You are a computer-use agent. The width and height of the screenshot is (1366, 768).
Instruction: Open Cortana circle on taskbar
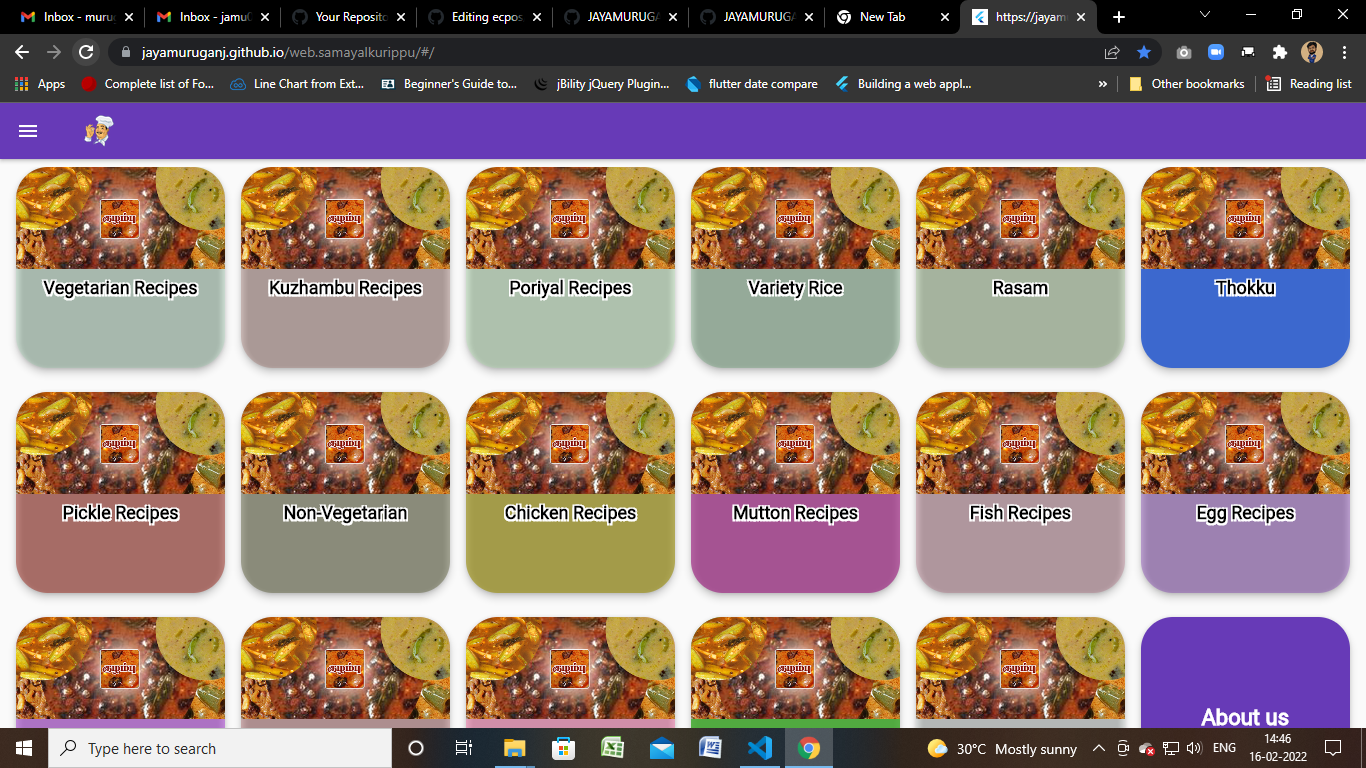tap(416, 748)
